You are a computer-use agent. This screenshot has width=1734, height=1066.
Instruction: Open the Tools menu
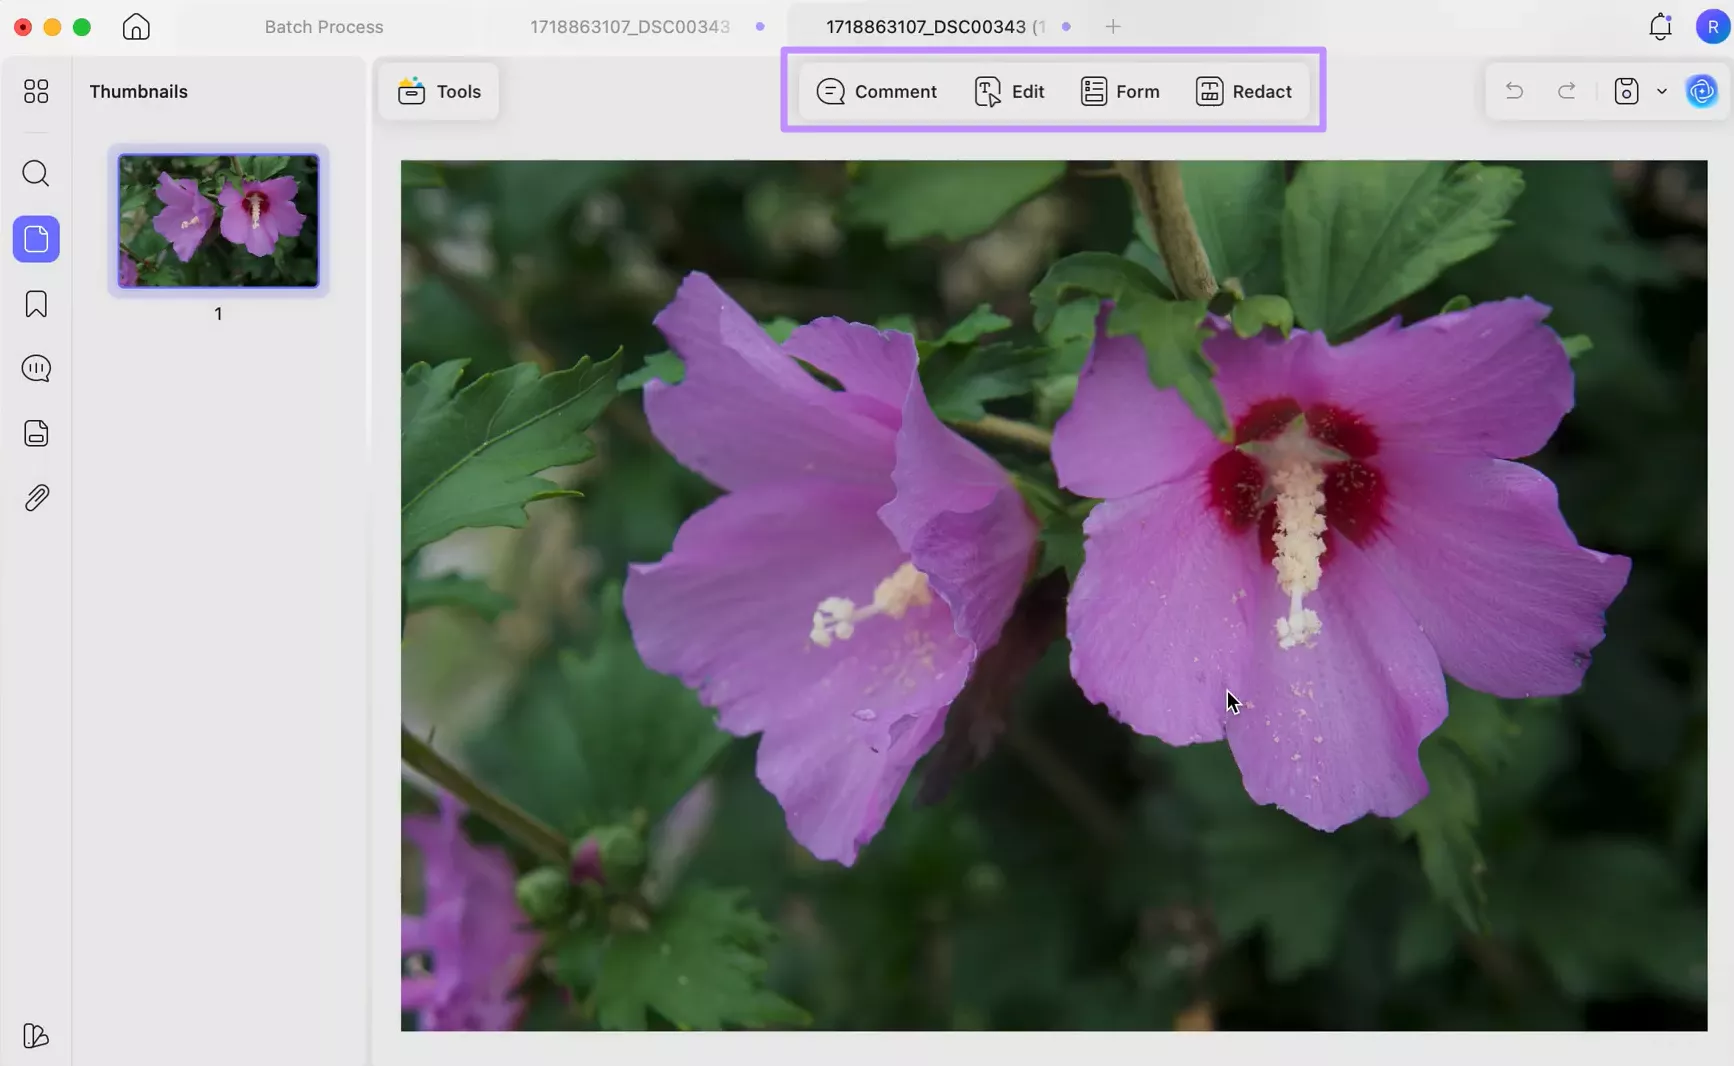[x=439, y=92]
